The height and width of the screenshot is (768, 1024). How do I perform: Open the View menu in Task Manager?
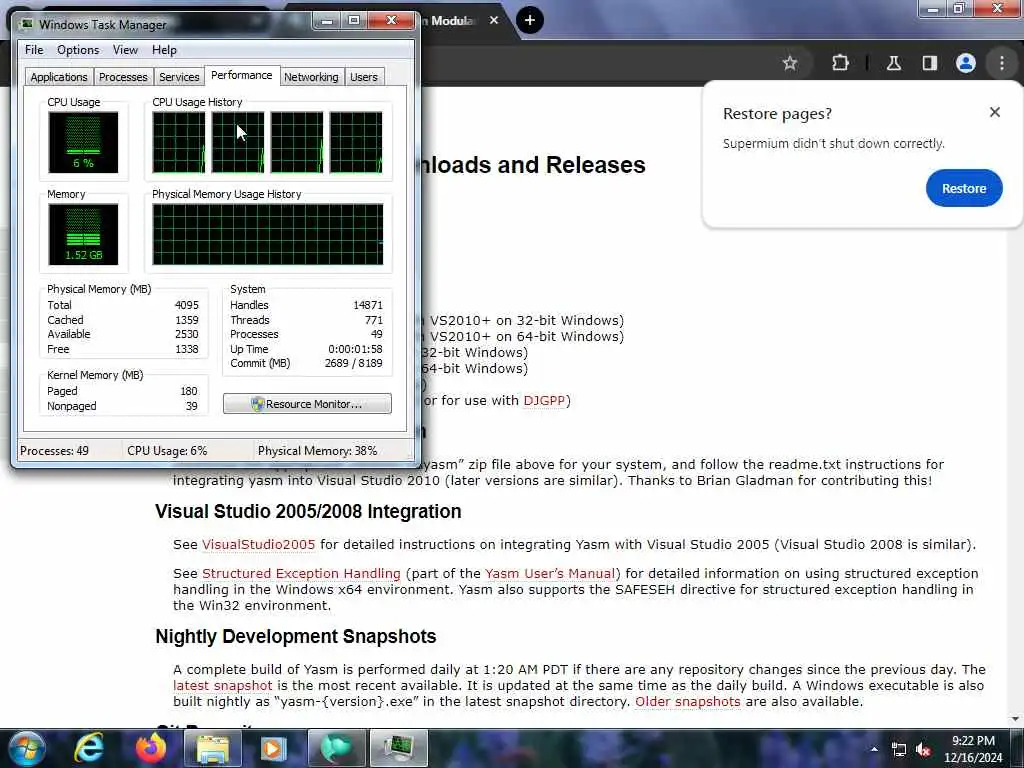[125, 50]
